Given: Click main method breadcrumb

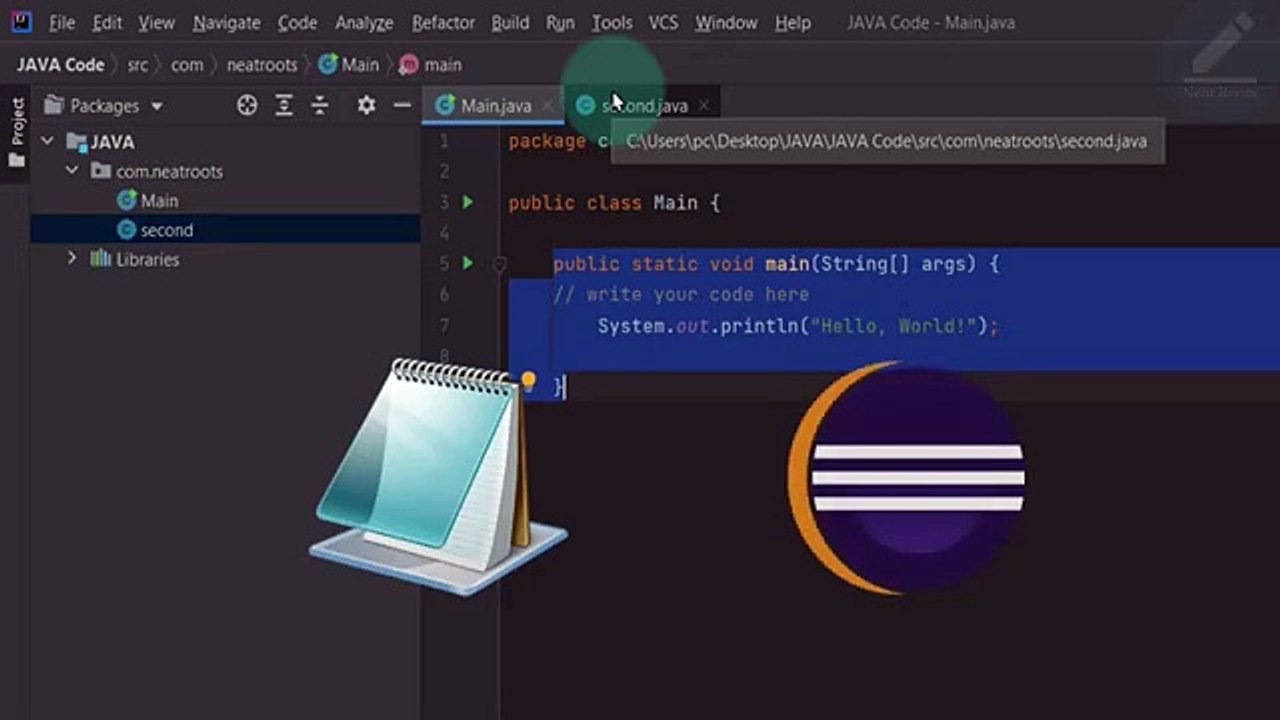Looking at the screenshot, I should tap(431, 65).
